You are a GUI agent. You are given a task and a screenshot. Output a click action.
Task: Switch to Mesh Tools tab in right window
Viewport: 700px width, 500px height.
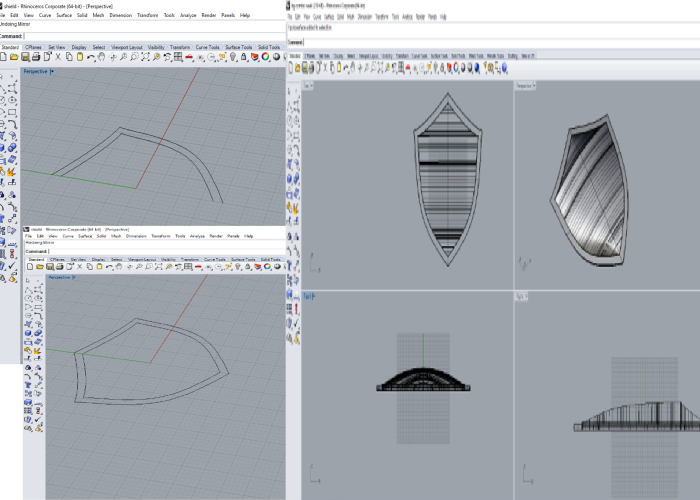coord(476,56)
